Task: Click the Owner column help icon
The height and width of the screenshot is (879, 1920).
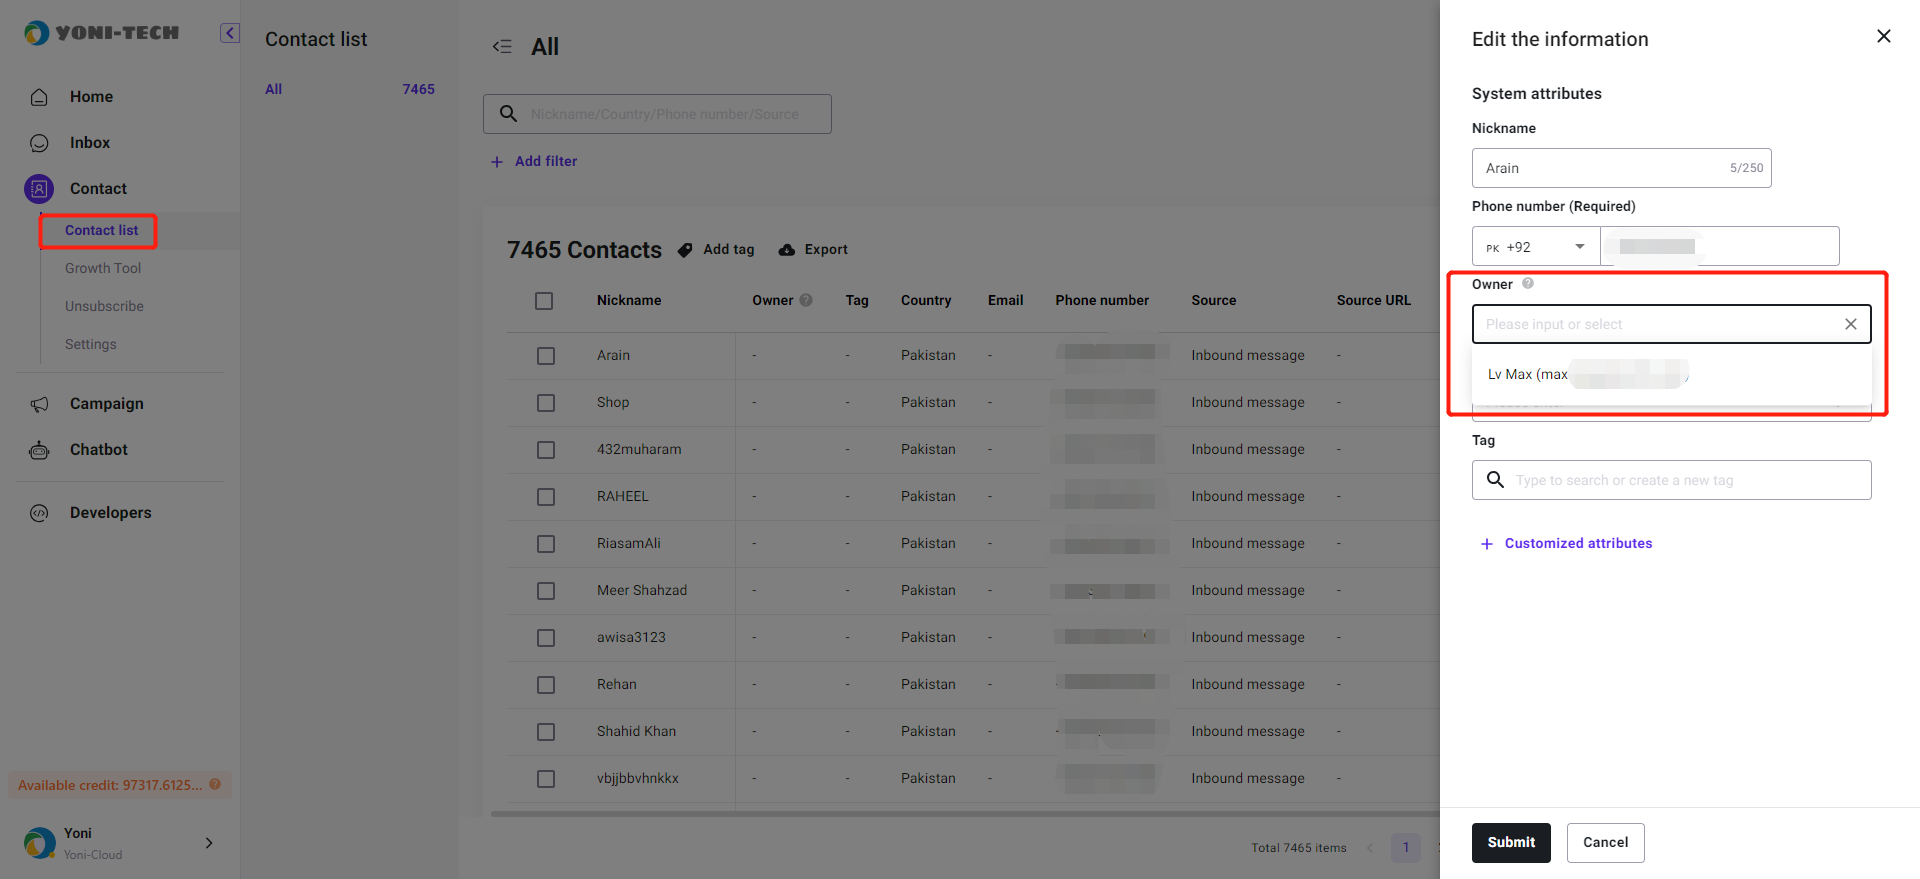Action: 806,300
